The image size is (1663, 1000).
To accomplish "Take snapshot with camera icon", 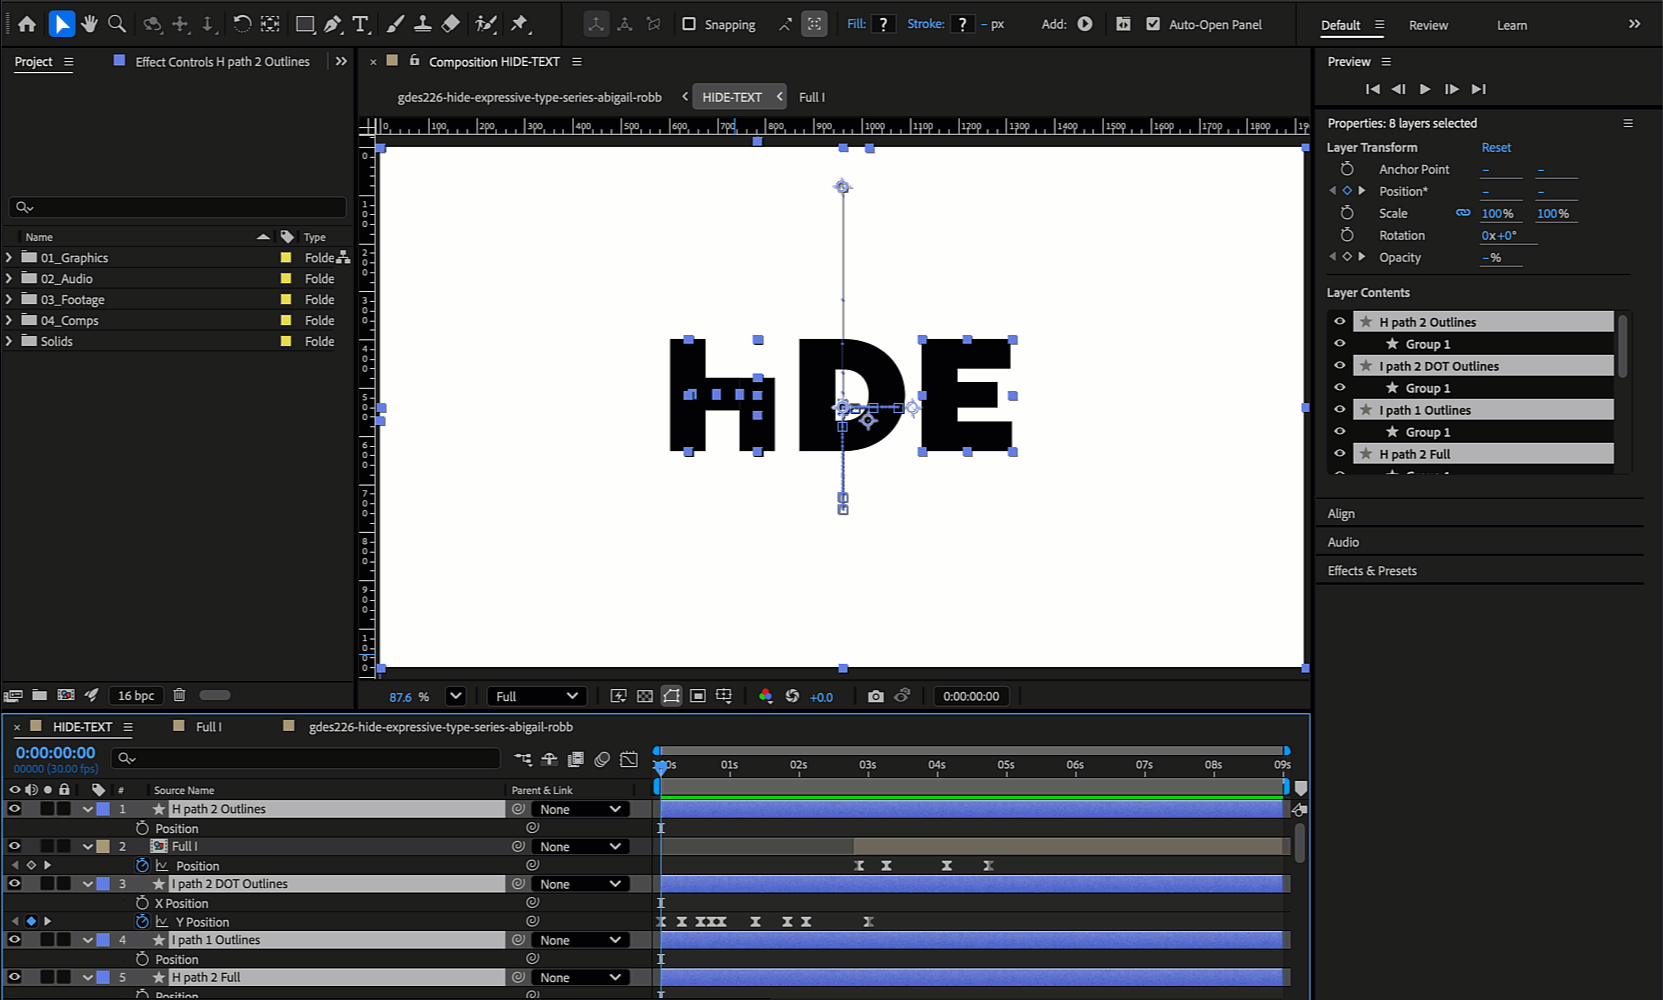I will pyautogui.click(x=876, y=696).
